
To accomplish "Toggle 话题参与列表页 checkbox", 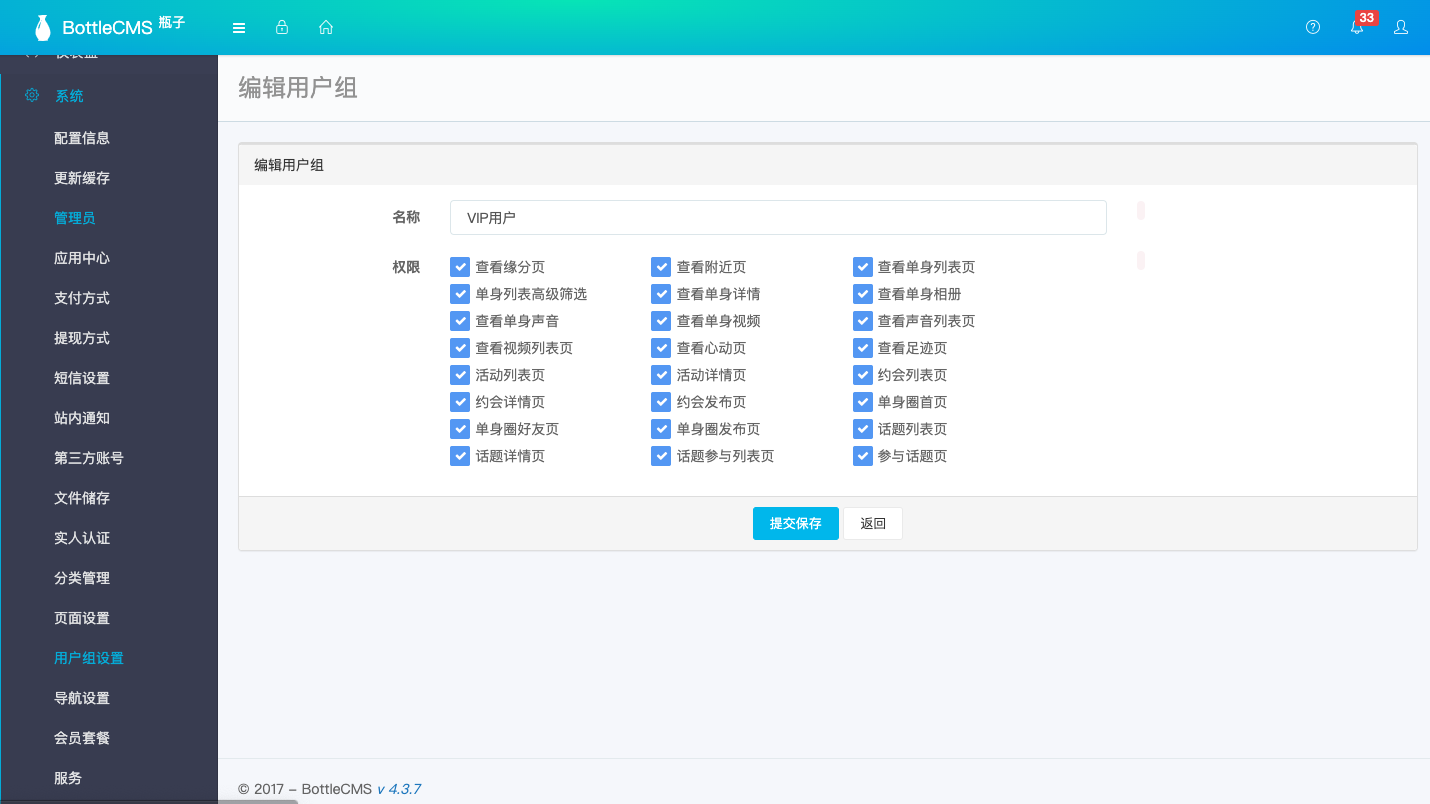I will pyautogui.click(x=661, y=456).
